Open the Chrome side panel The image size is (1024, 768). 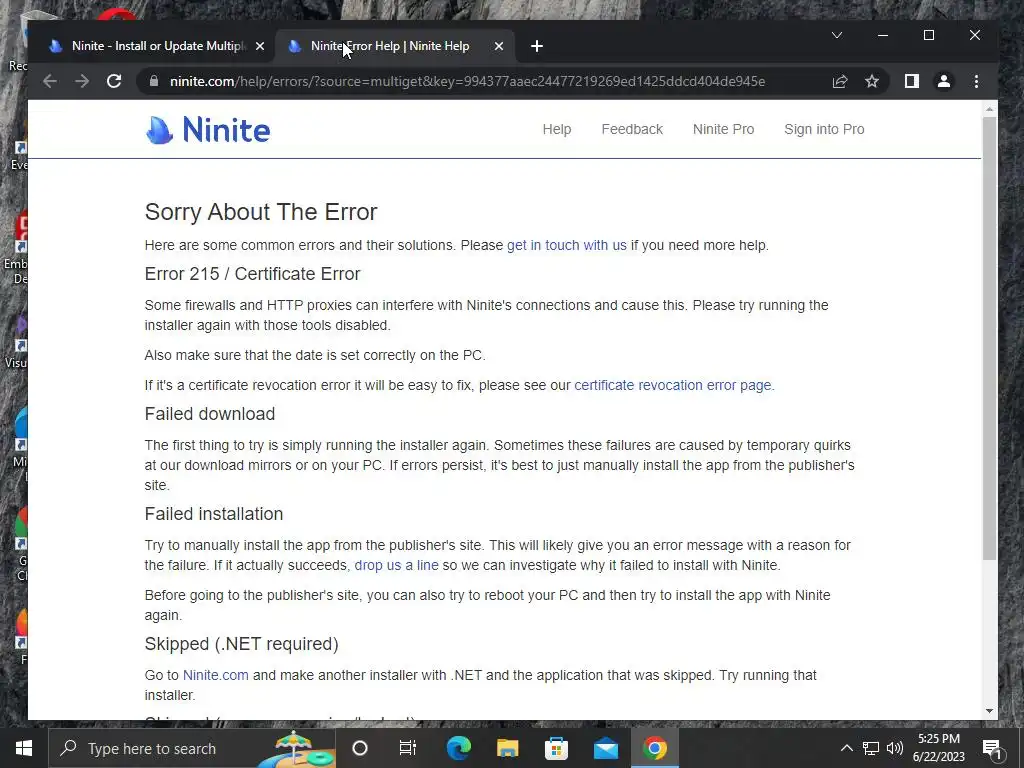(912, 81)
